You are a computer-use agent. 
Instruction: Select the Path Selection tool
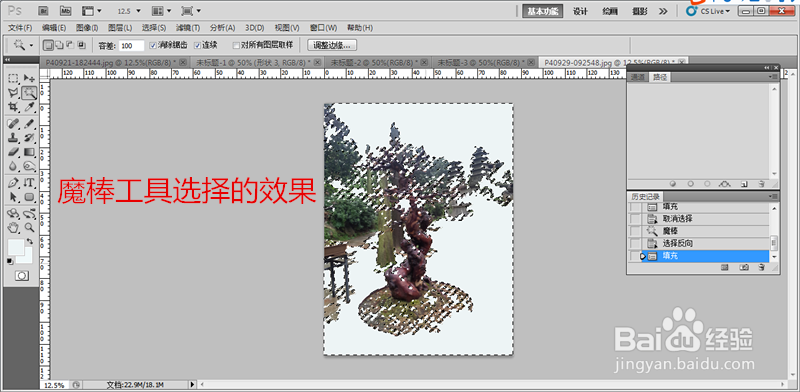click(x=14, y=197)
